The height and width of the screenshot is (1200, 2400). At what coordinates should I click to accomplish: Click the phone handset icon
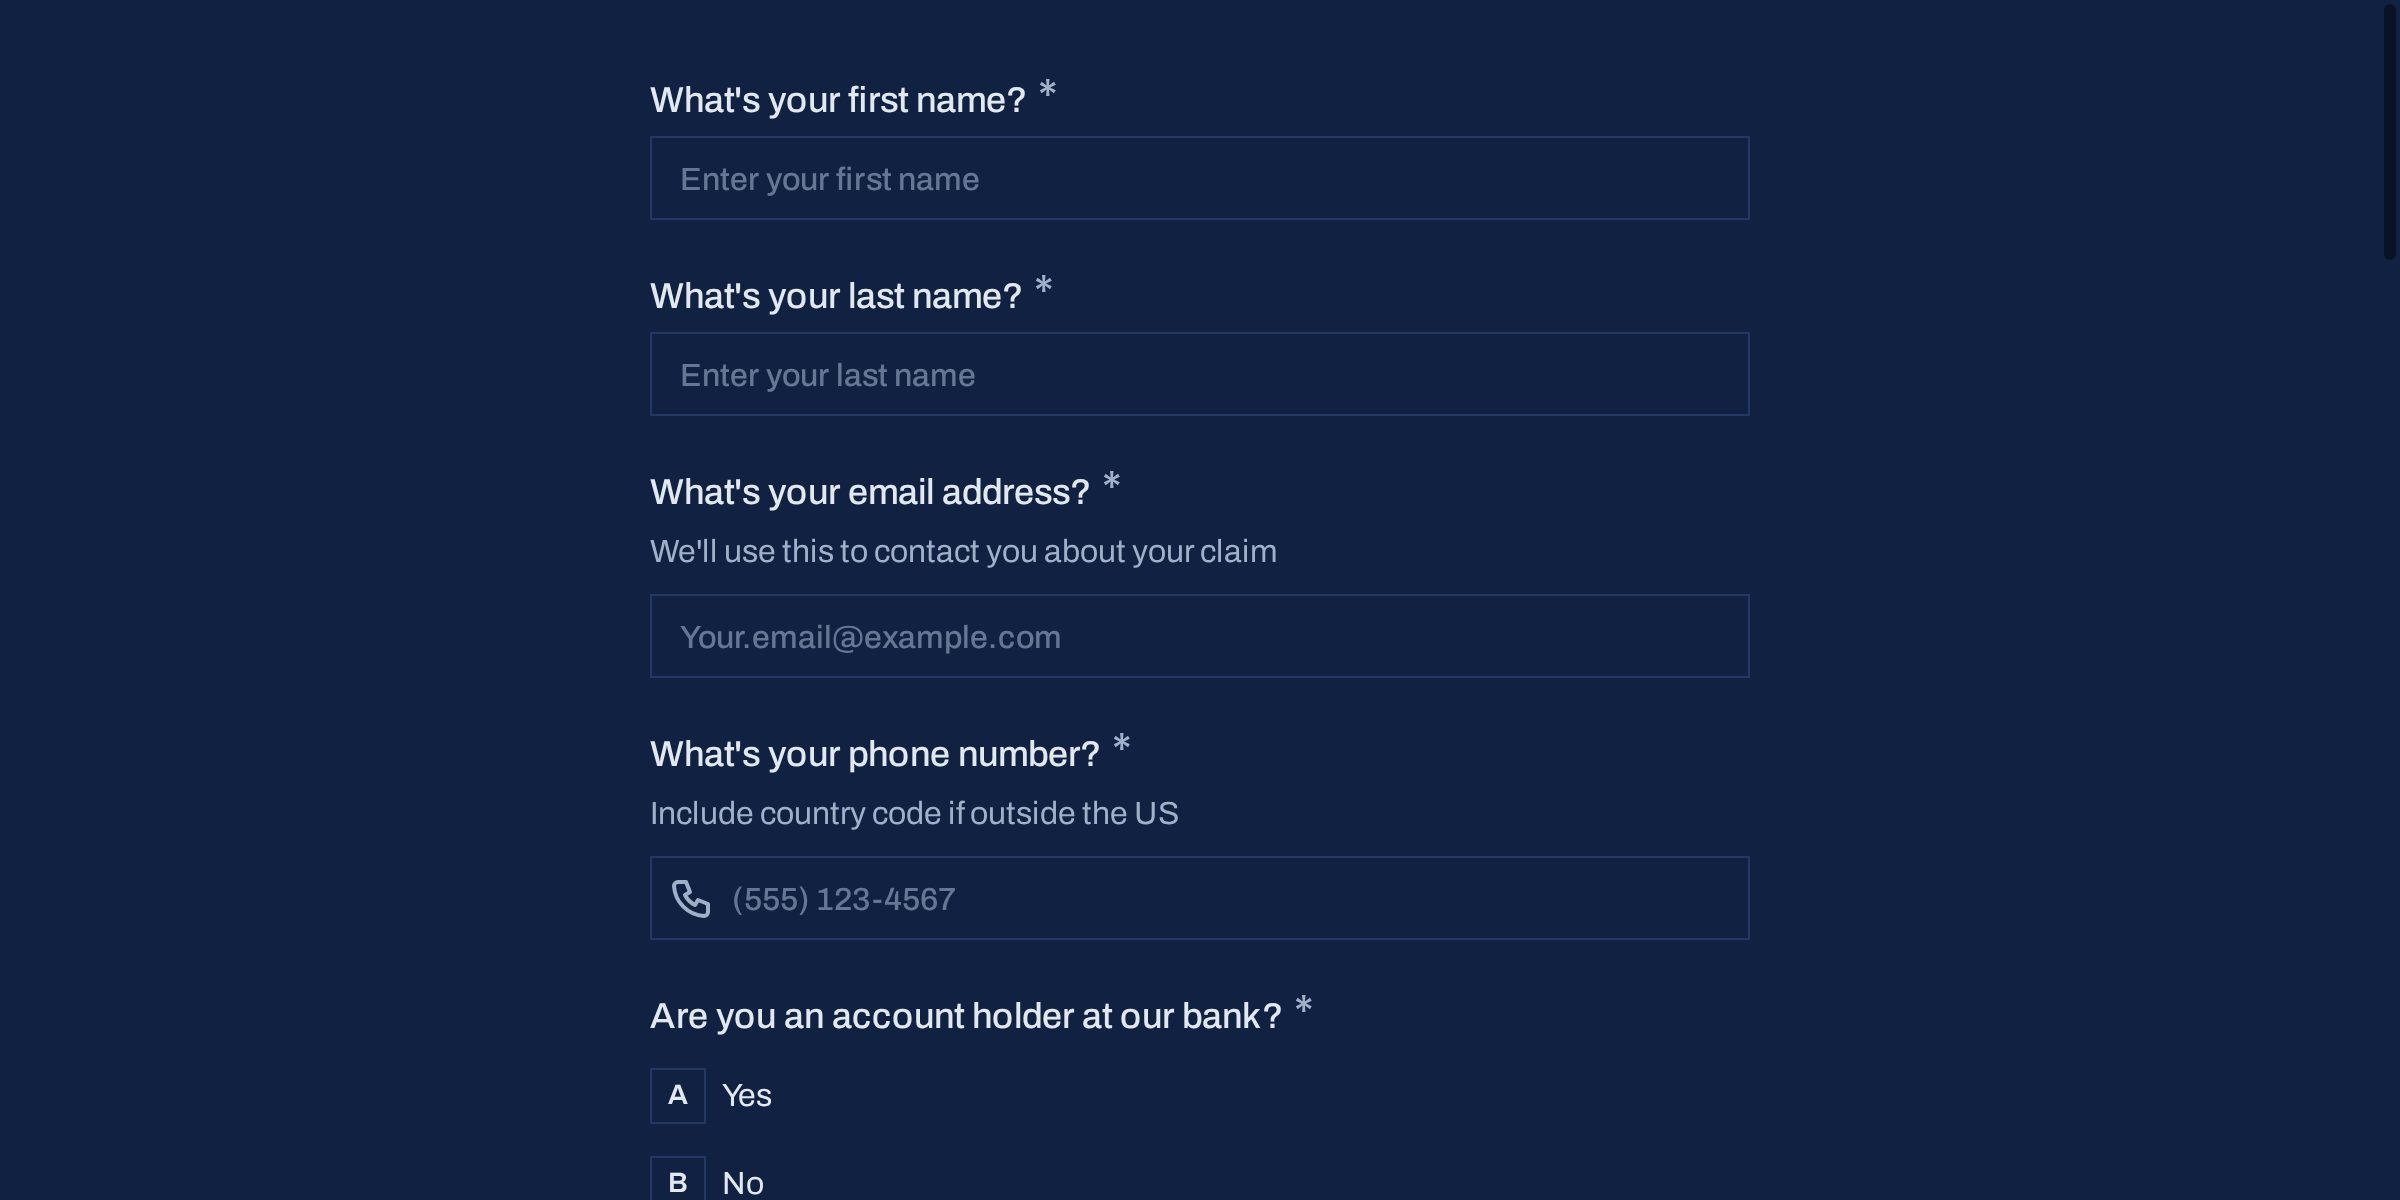pyautogui.click(x=690, y=898)
